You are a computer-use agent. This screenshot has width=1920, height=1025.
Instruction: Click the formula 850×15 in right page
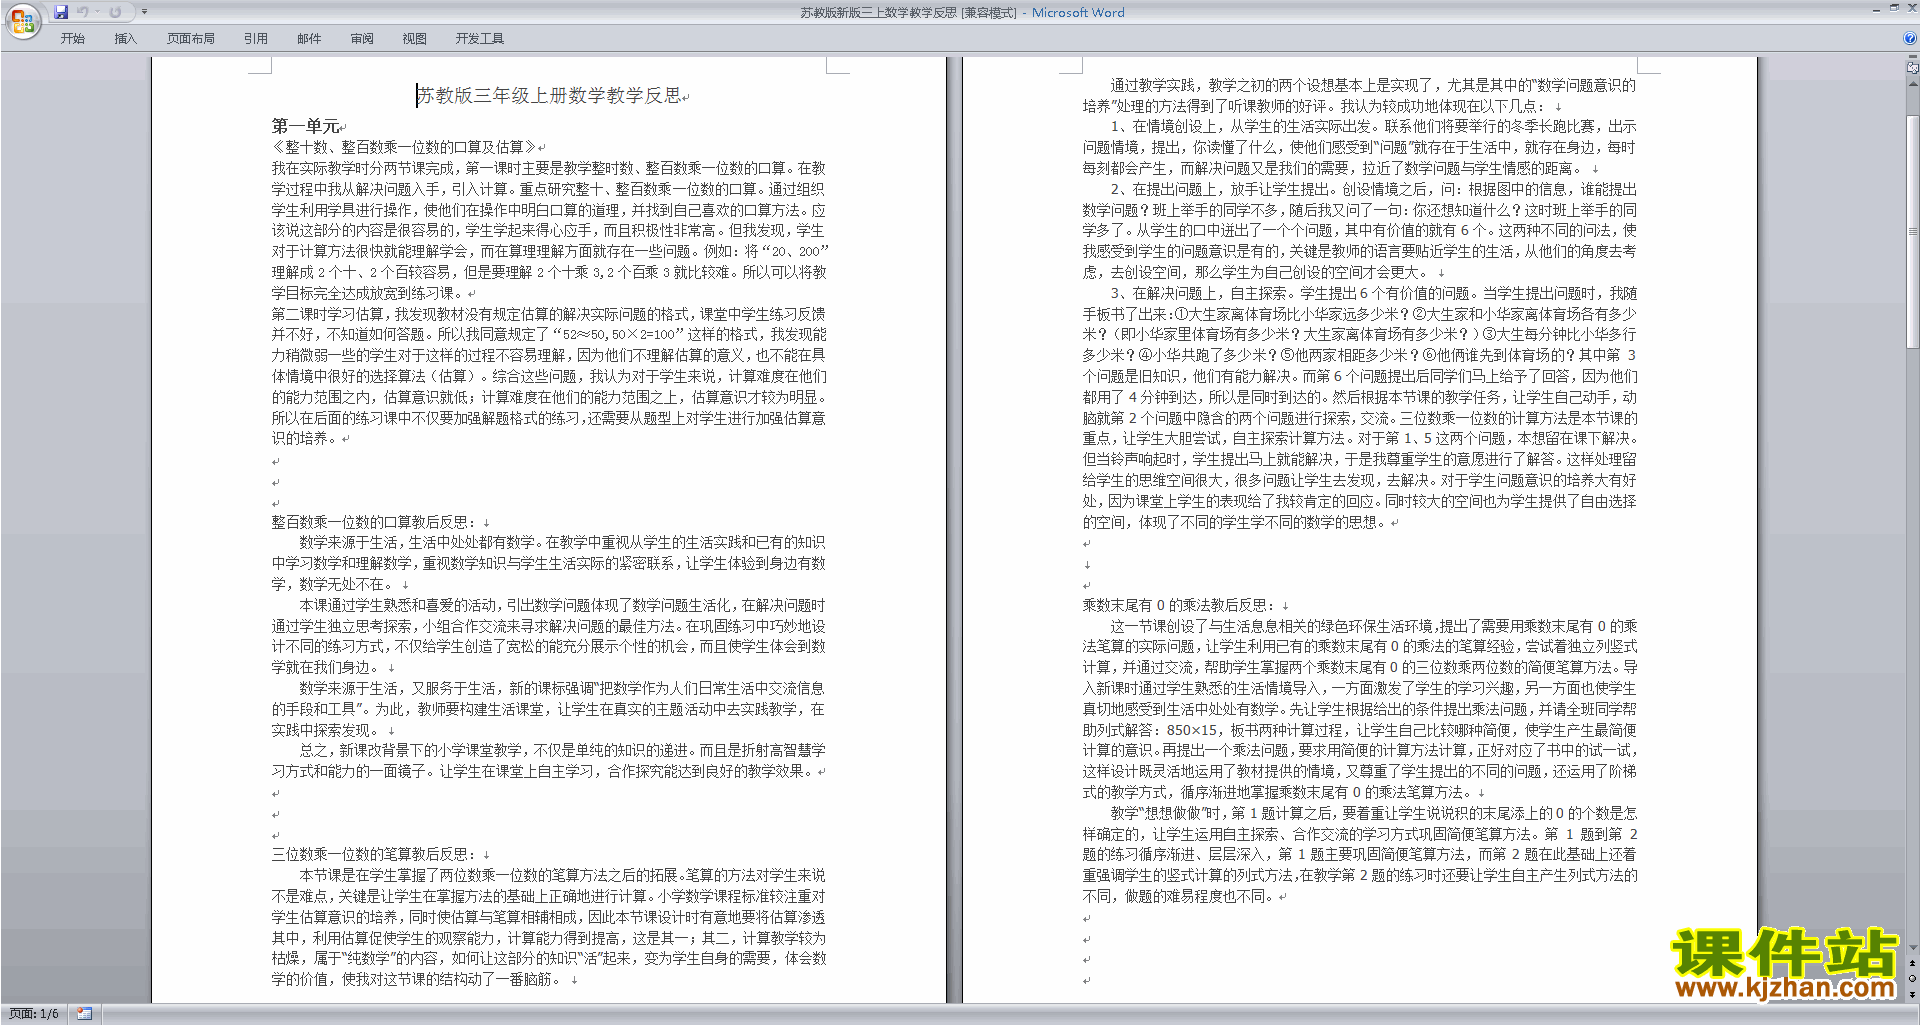(x=1192, y=730)
